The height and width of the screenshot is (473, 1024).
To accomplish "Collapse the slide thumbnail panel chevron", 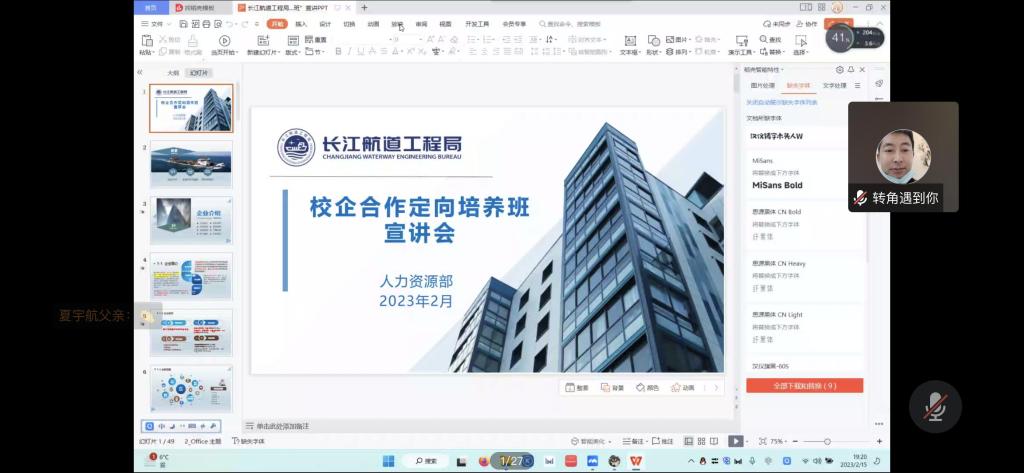I will [139, 73].
